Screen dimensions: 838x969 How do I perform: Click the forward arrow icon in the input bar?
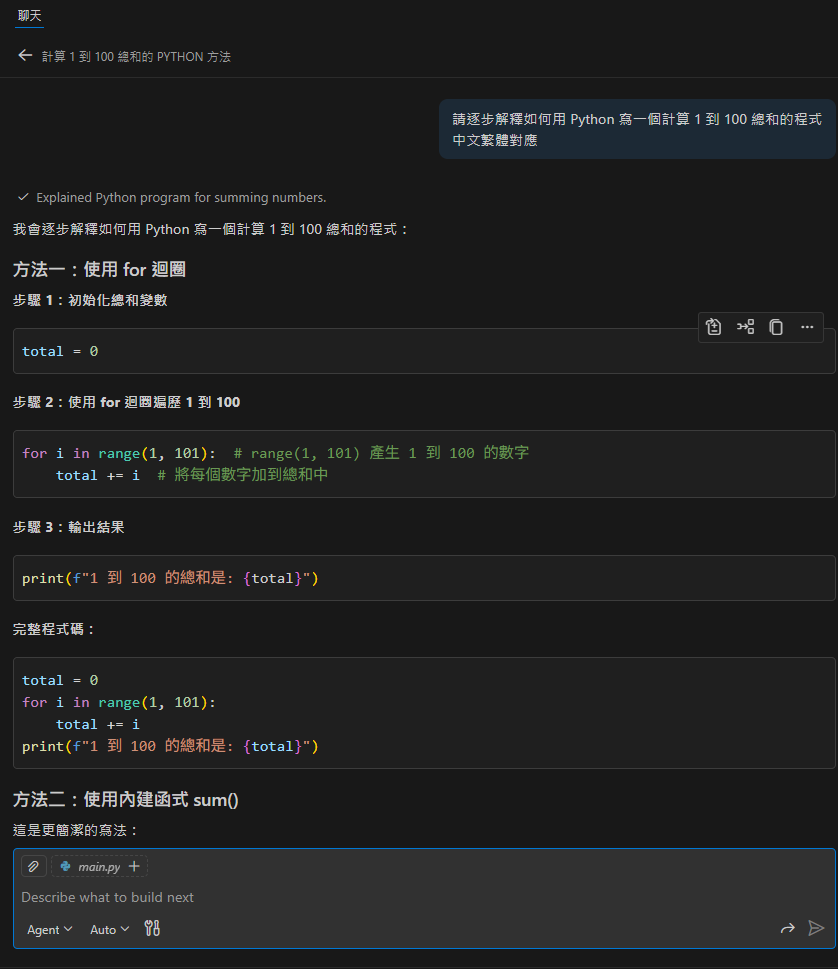[x=788, y=928]
